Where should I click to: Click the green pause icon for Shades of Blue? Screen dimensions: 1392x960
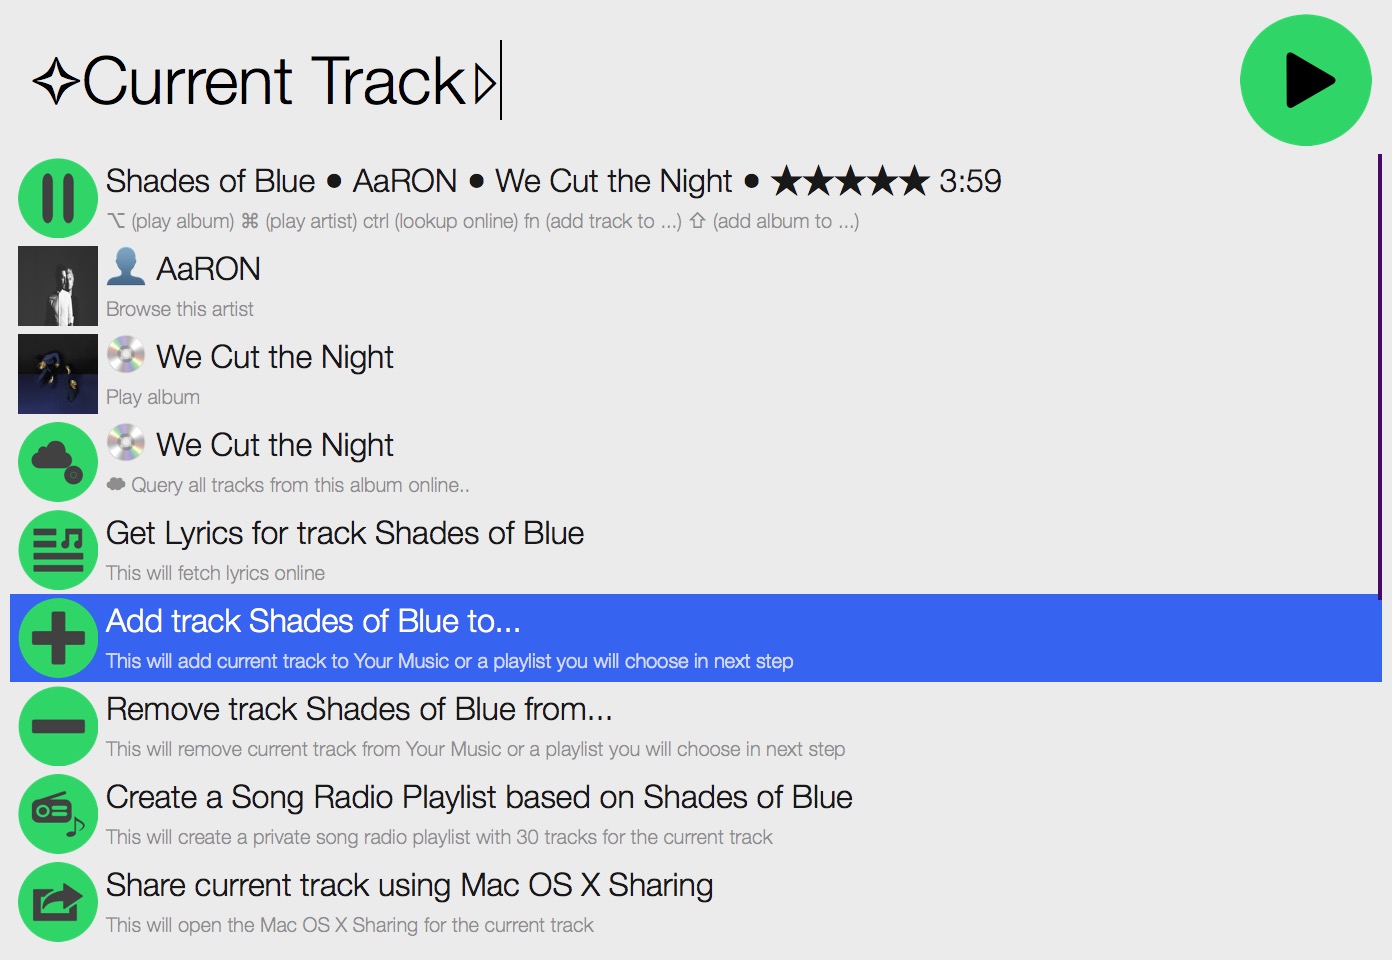click(x=58, y=198)
